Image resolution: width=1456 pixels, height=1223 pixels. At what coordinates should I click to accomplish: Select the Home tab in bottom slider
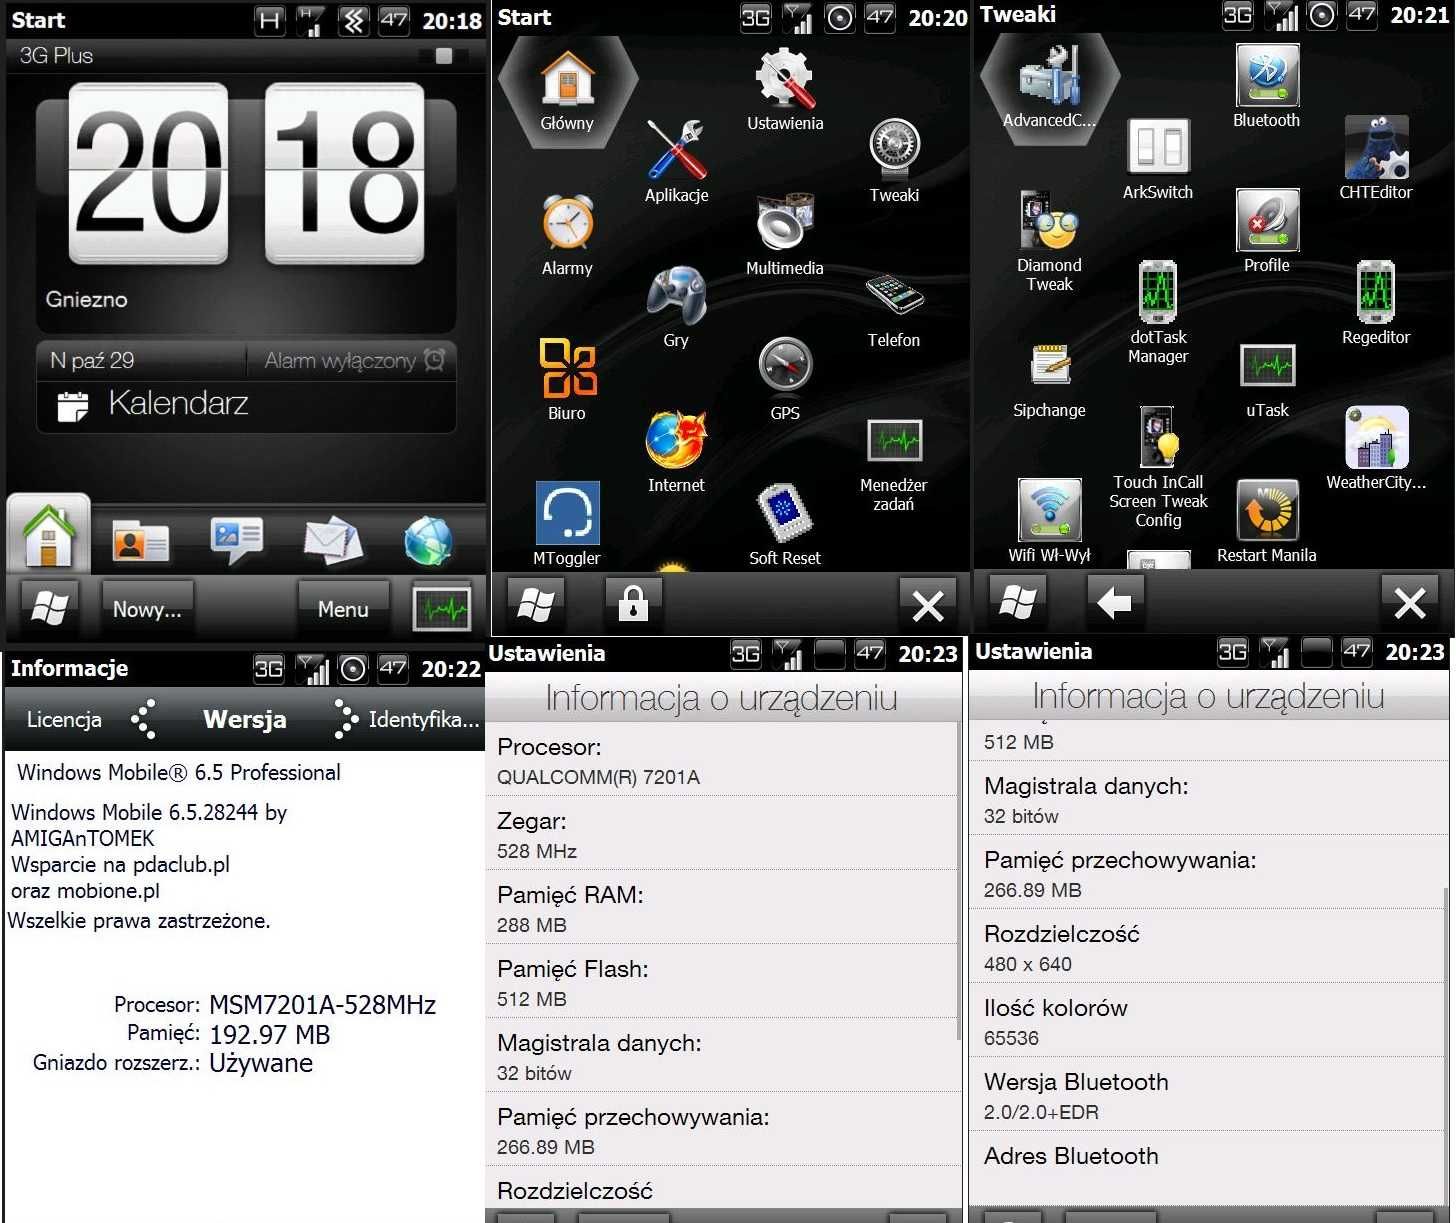point(48,536)
